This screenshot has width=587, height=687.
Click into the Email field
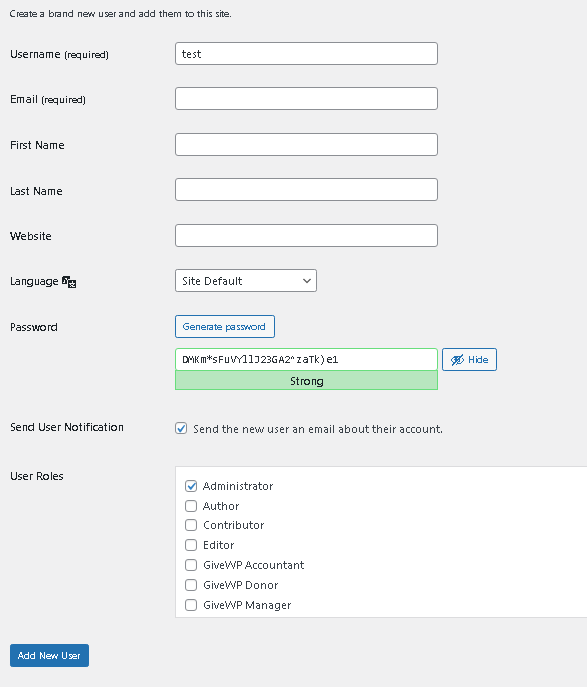[x=306, y=99]
